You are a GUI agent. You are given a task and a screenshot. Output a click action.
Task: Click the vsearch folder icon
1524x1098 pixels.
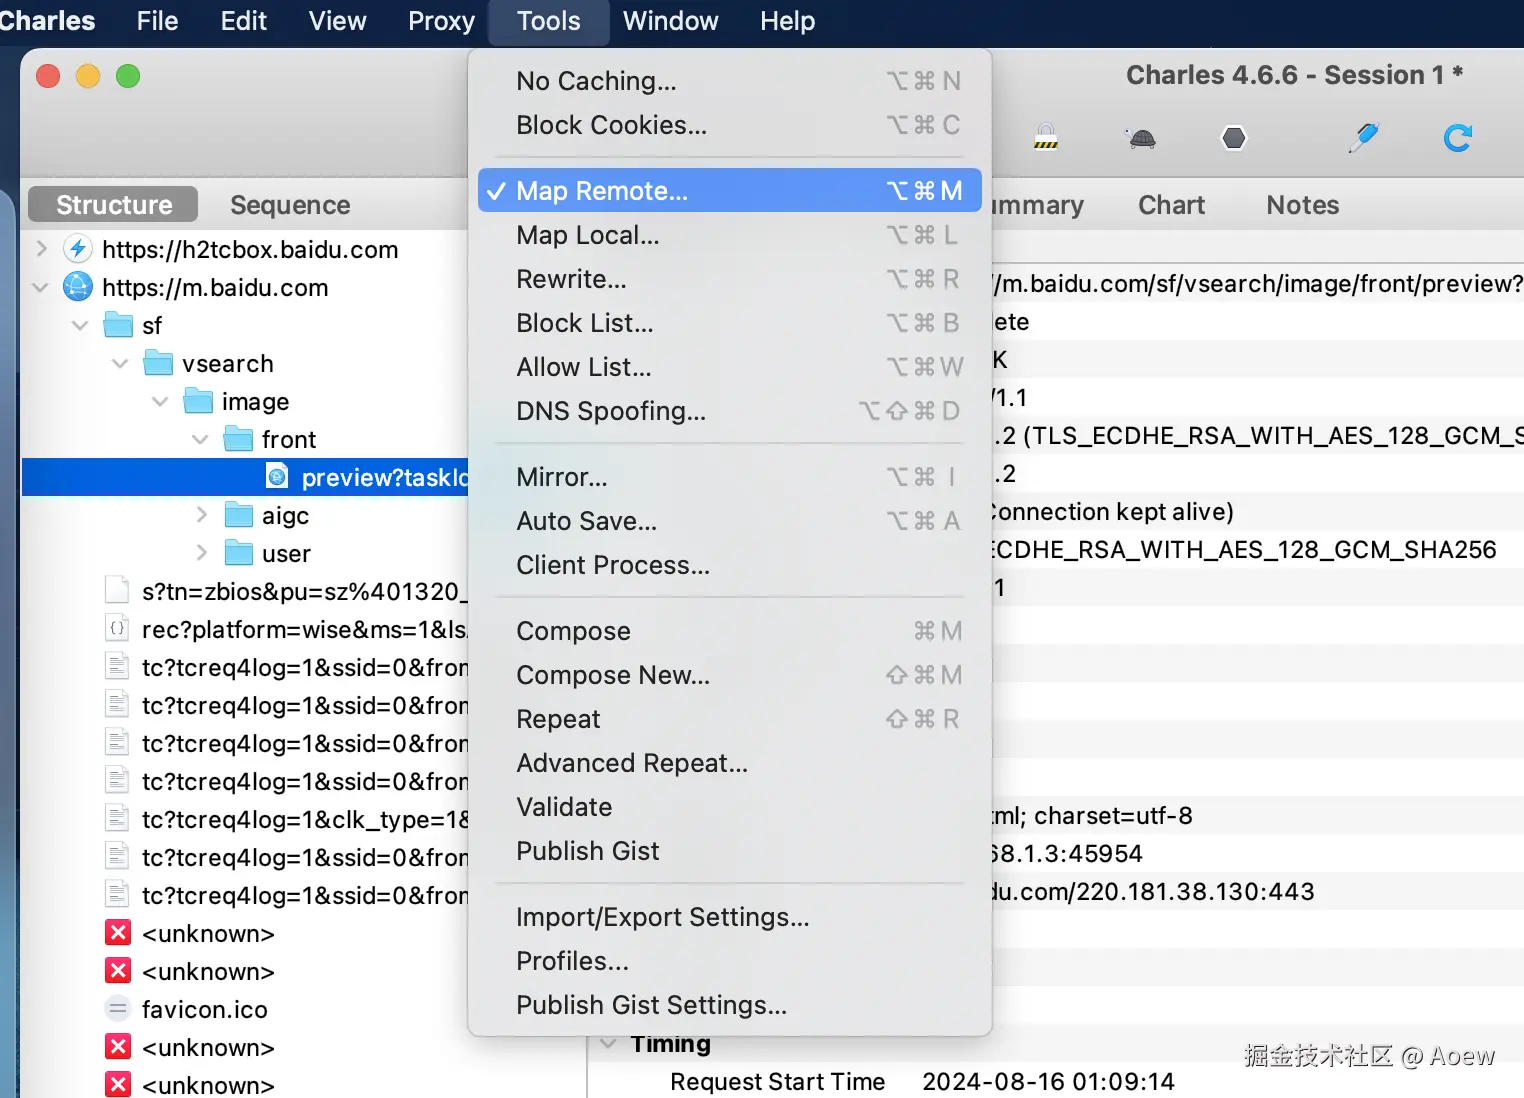click(158, 363)
